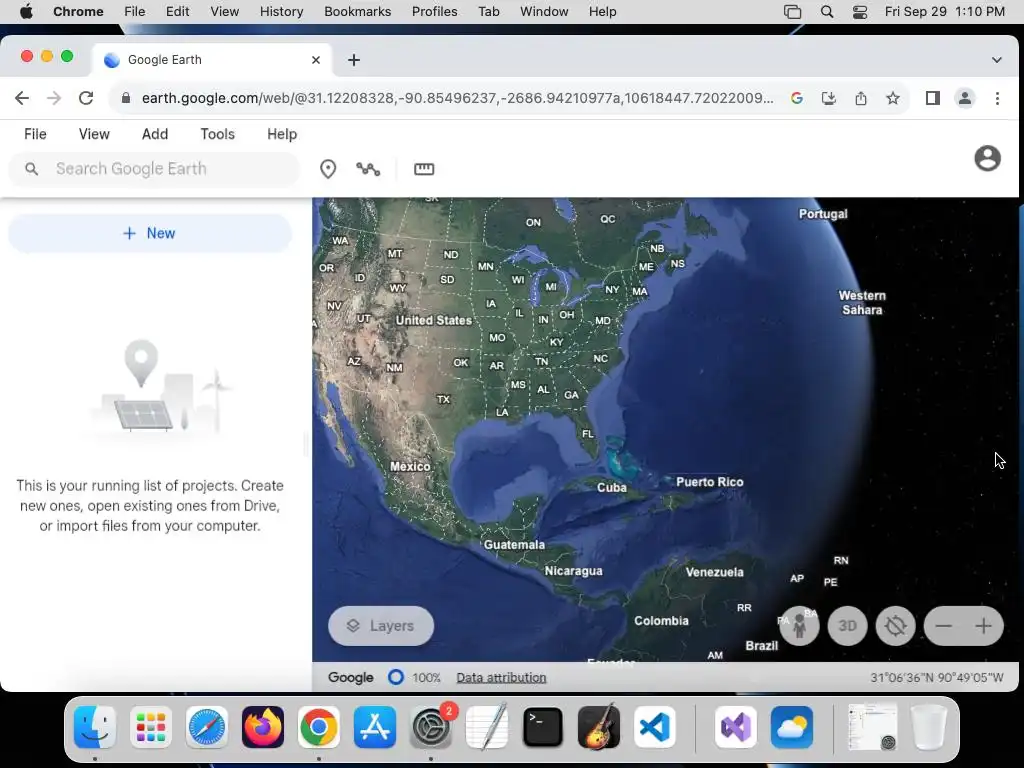Click the install app icon in address bar

[x=829, y=98]
